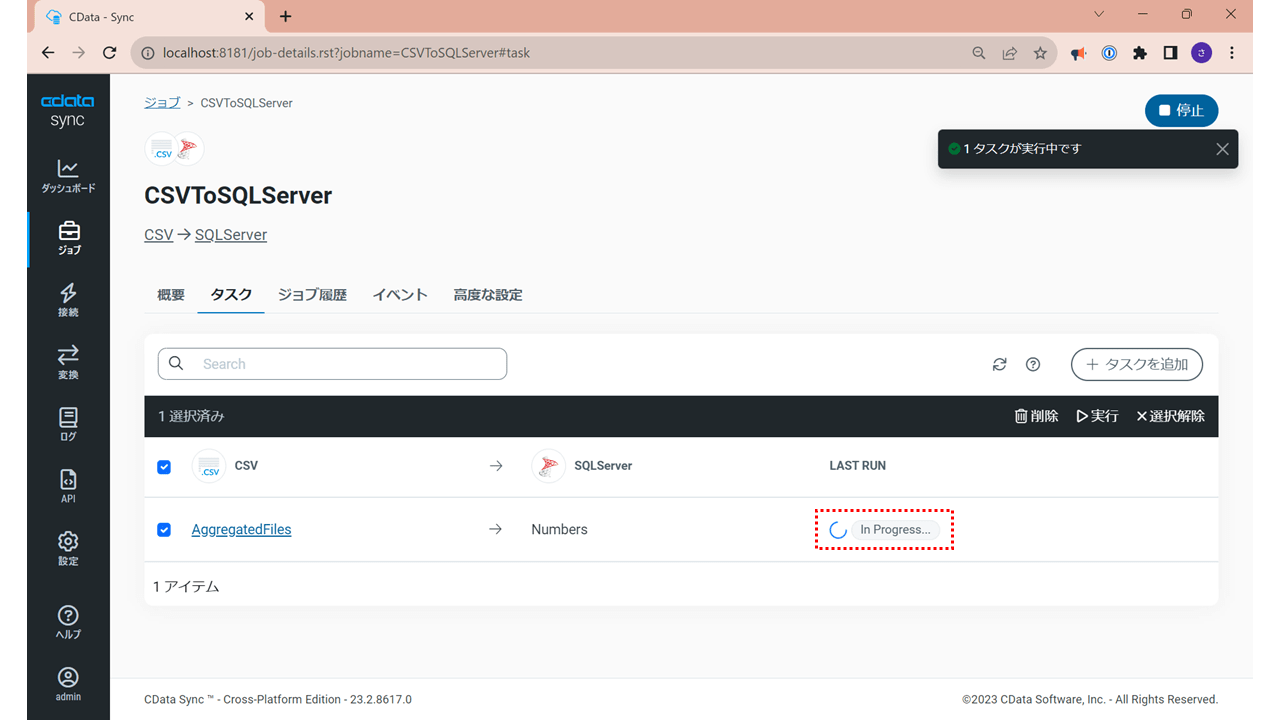Open the CSV connection link under job title

(x=159, y=235)
